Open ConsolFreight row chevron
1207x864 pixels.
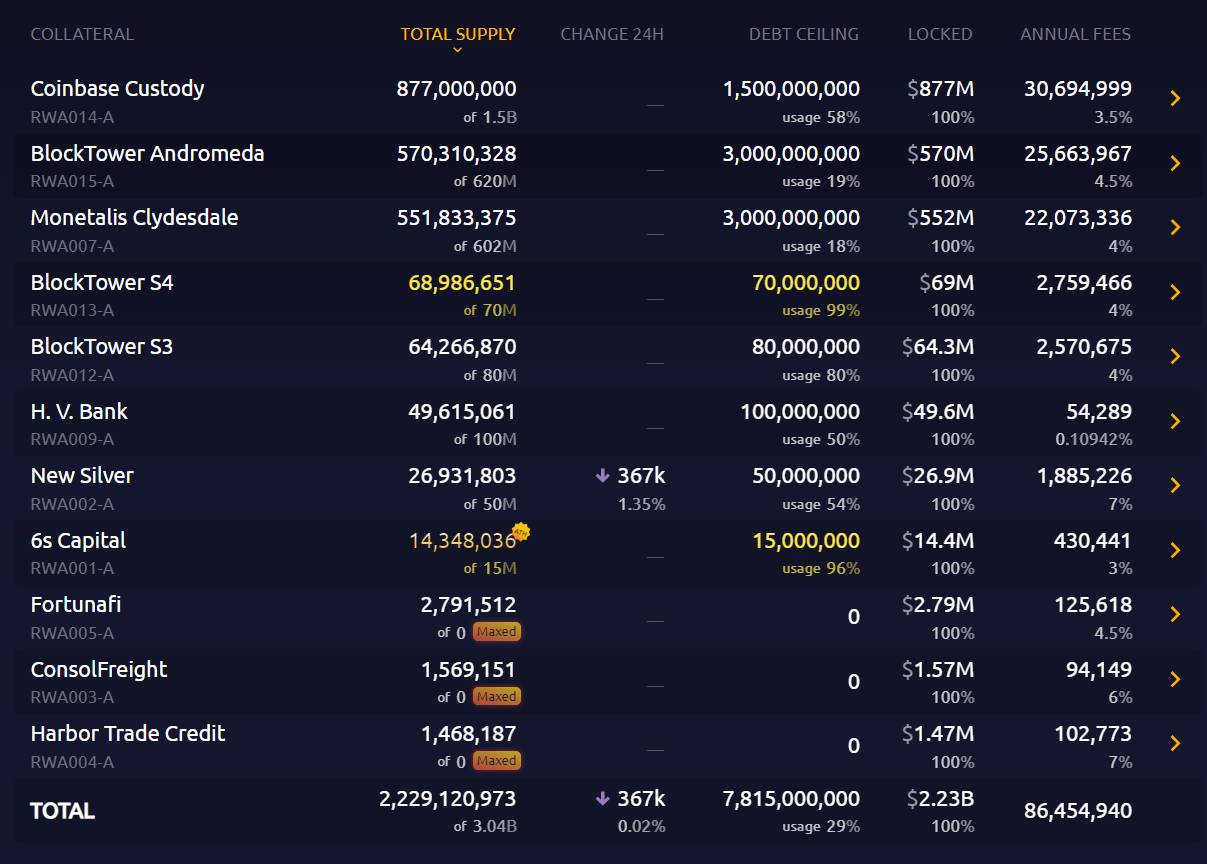(1175, 679)
